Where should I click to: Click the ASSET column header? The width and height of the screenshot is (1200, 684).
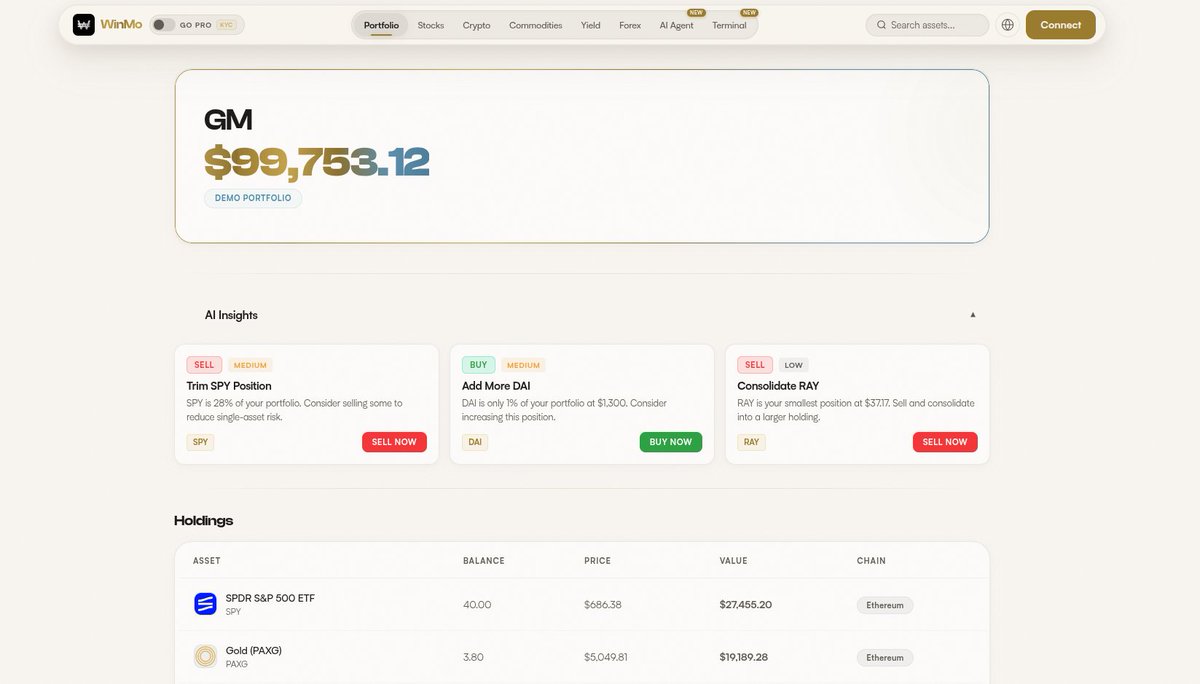coord(206,561)
